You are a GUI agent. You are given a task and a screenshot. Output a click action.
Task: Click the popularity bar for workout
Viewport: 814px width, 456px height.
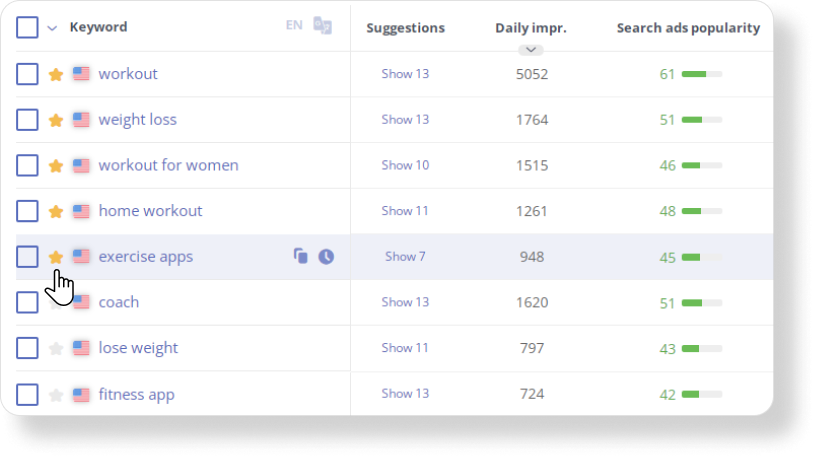[x=701, y=74]
